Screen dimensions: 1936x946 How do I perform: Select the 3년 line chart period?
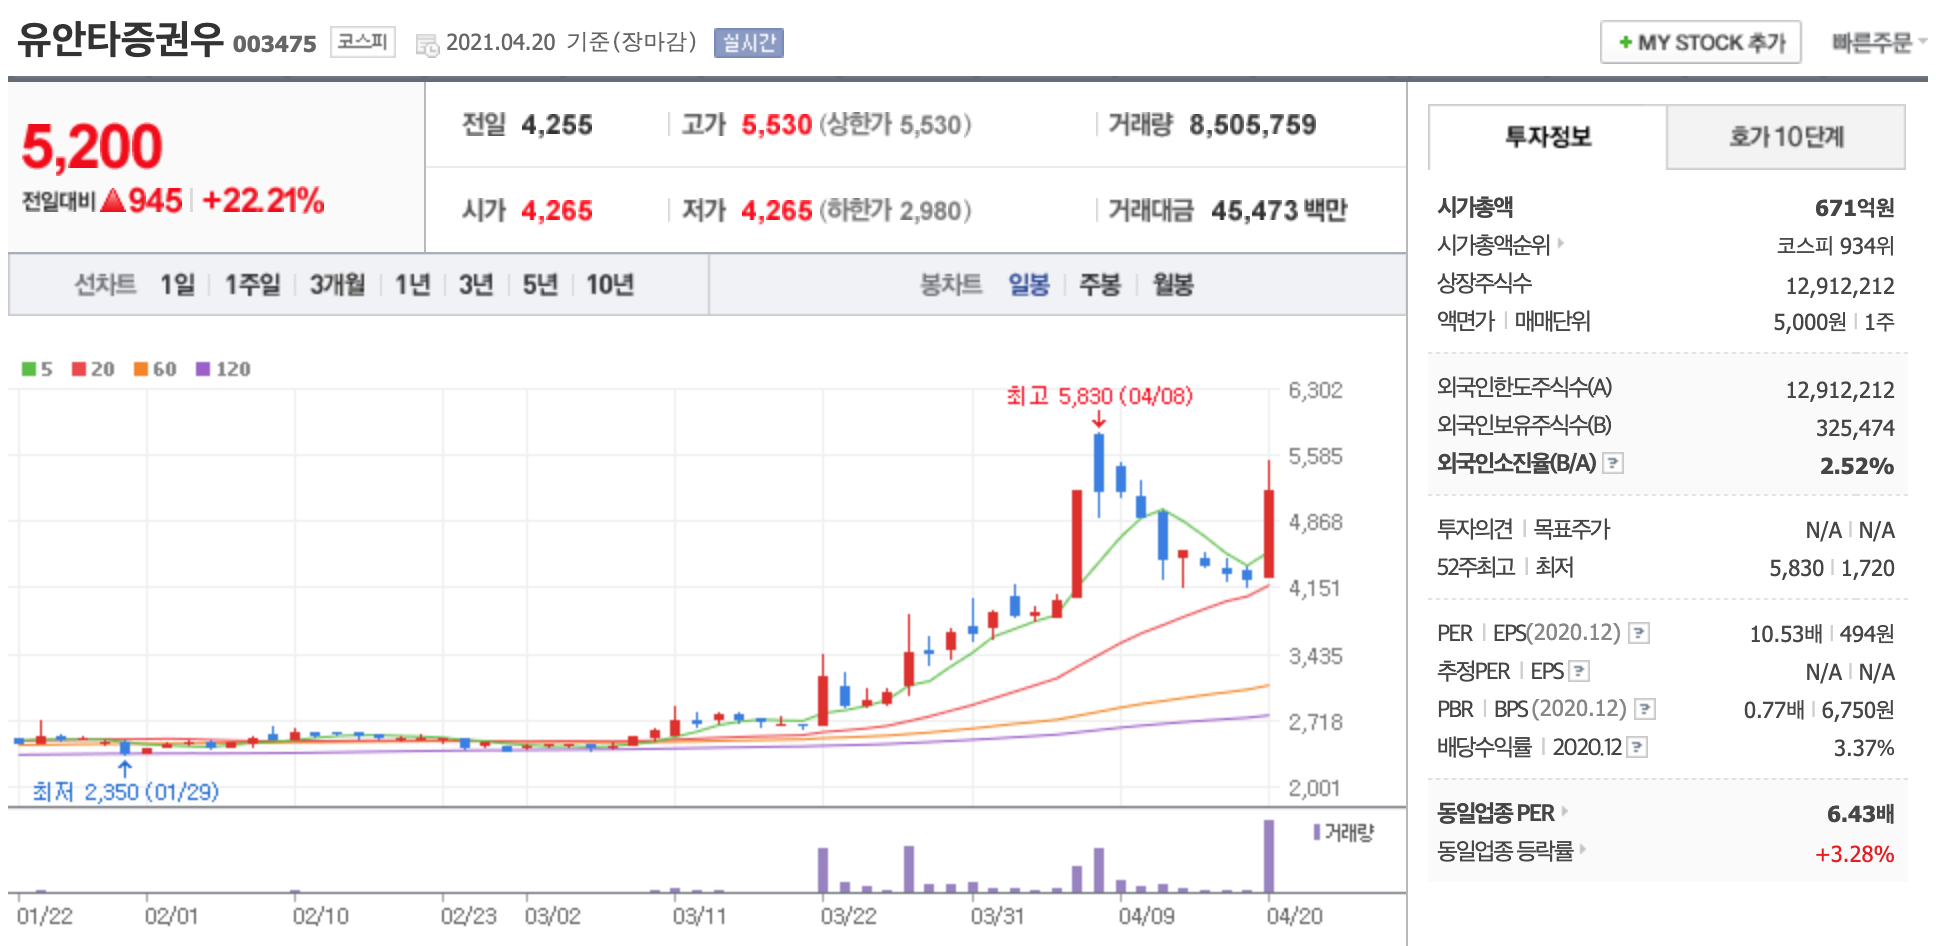(x=476, y=285)
